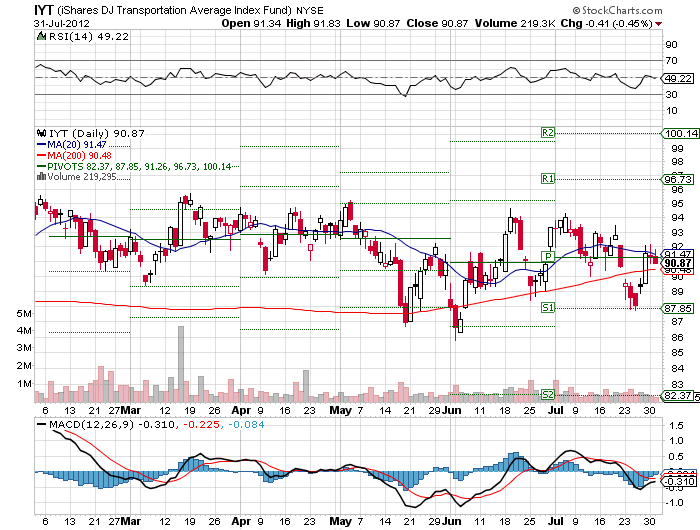Image resolution: width=700 pixels, height=530 pixels.
Task: Click the Open 91.34 value
Action: point(251,24)
